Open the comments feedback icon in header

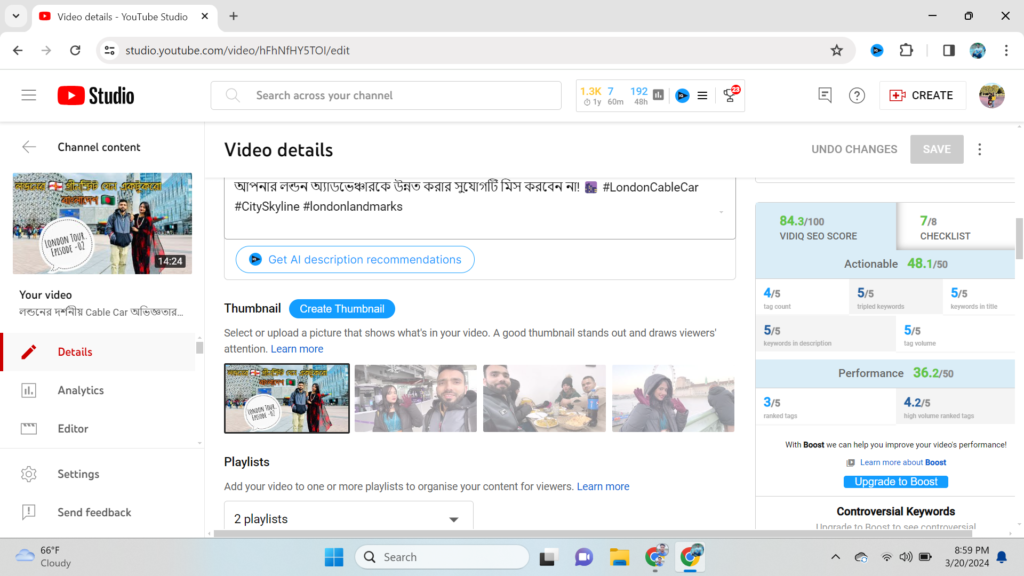(x=825, y=95)
